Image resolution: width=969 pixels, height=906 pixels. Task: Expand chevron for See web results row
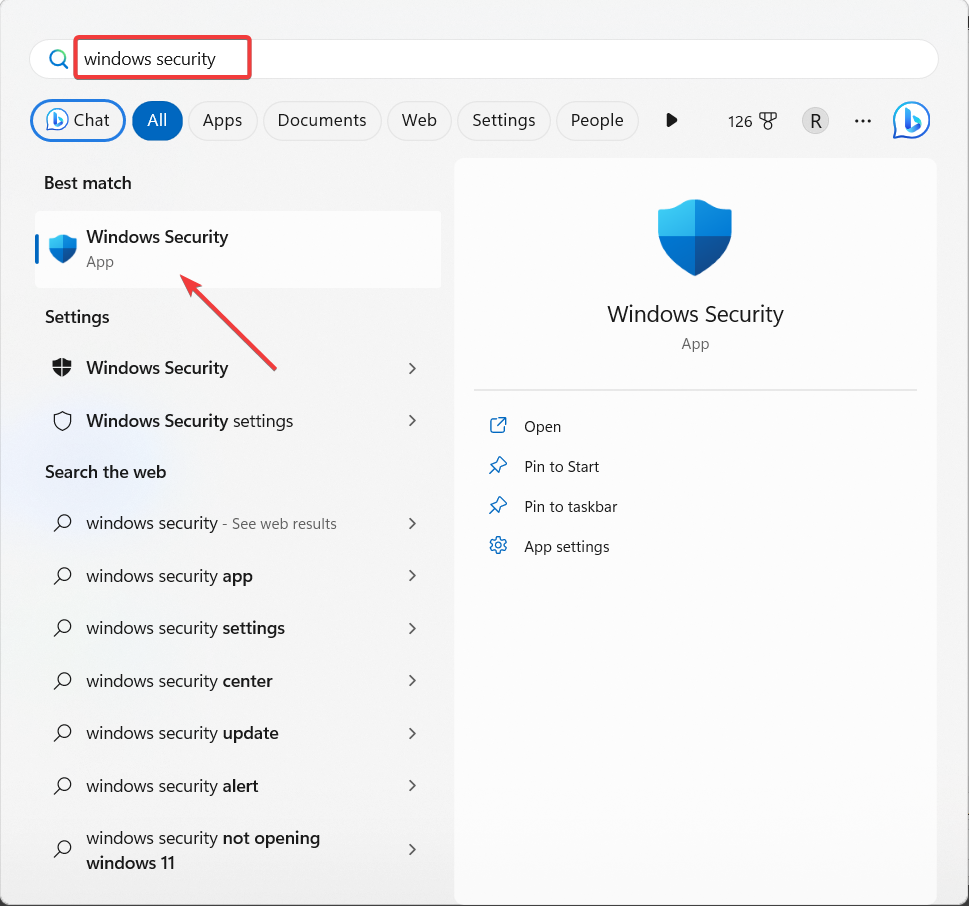412,523
